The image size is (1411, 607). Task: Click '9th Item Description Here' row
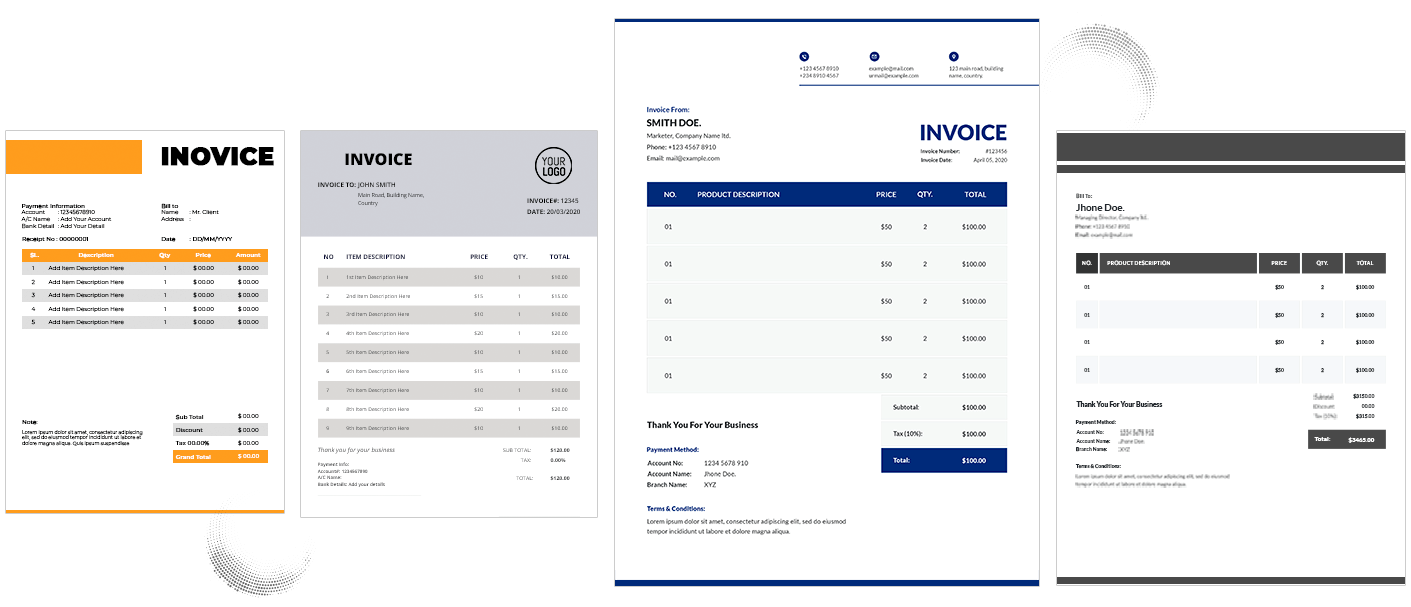[449, 427]
